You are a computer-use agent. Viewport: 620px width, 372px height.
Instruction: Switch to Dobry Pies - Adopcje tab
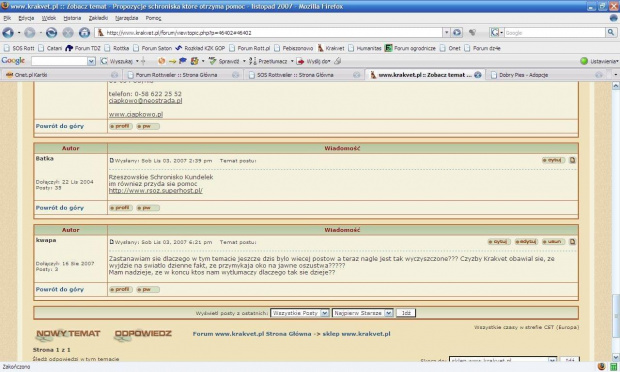pyautogui.click(x=547, y=75)
